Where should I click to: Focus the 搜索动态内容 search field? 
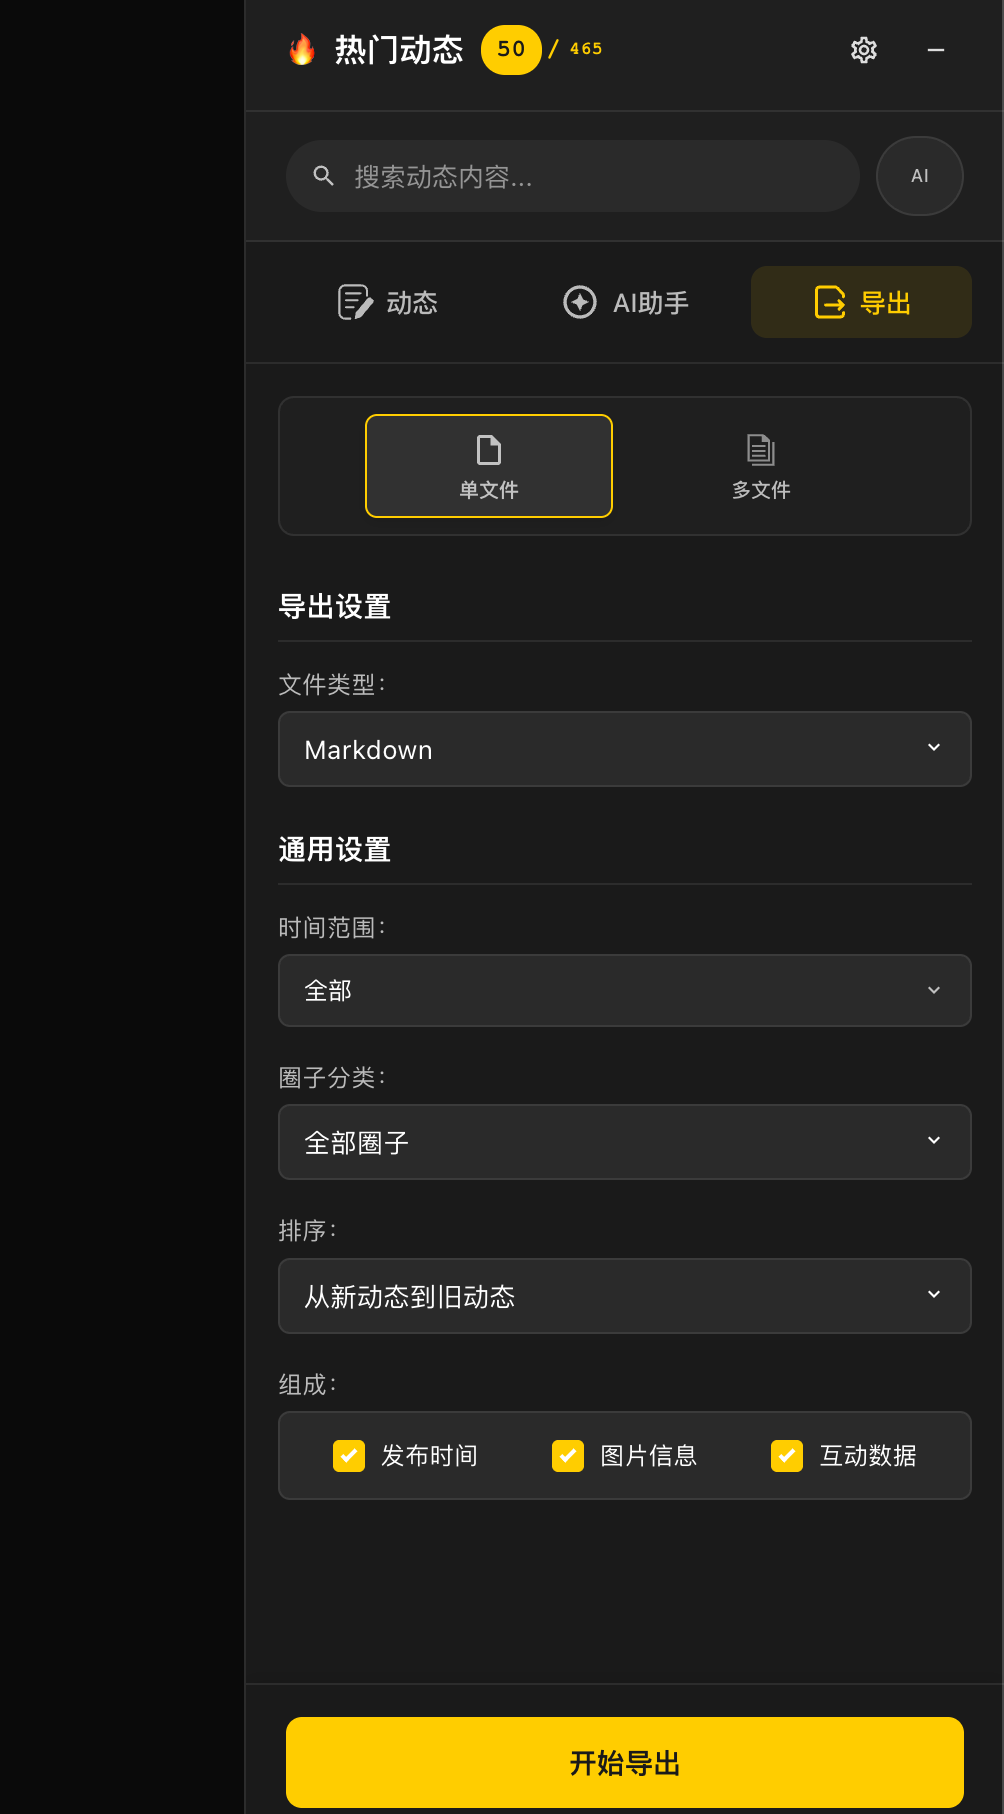coord(573,176)
